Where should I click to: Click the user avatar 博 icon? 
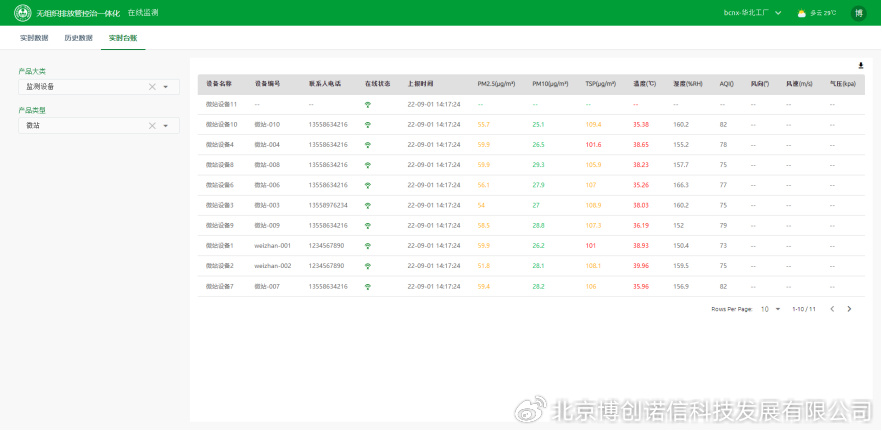pos(858,13)
